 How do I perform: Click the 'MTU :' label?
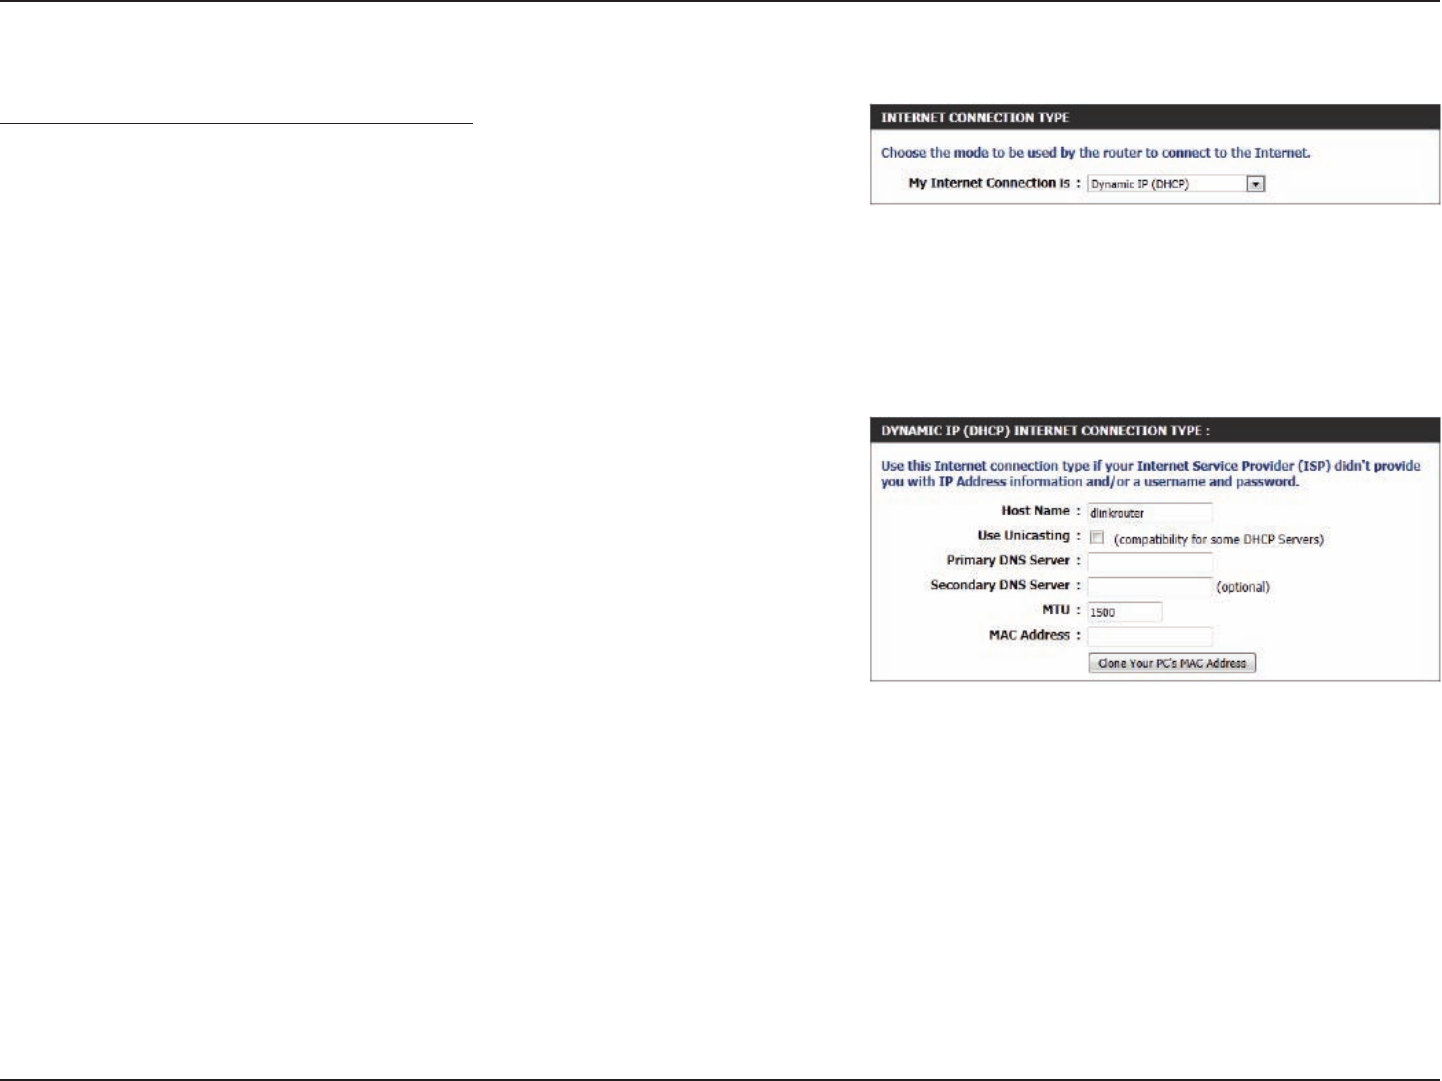1061,610
